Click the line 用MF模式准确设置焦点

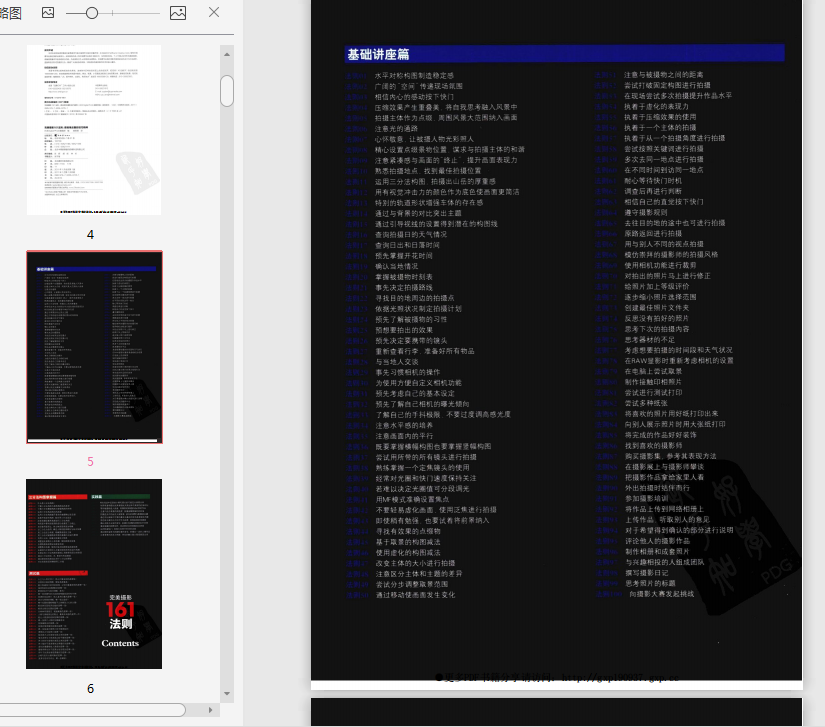pyautogui.click(x=412, y=499)
